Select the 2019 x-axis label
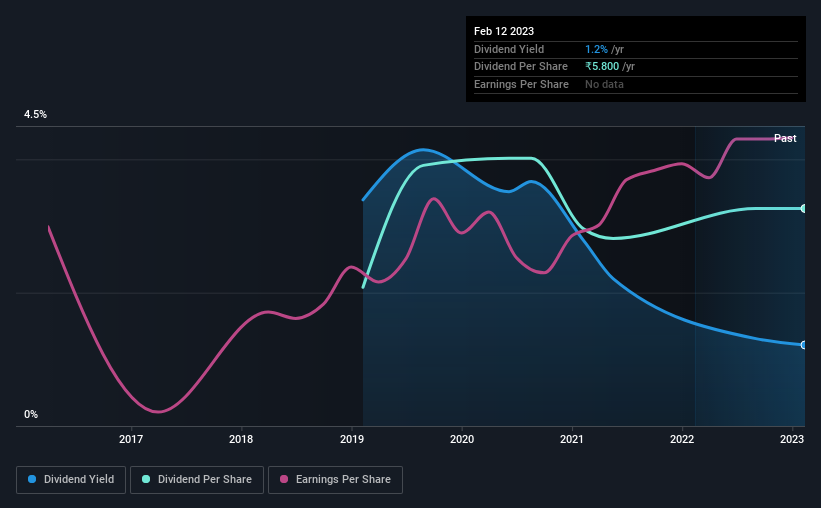This screenshot has height=508, width=821. tap(352, 439)
